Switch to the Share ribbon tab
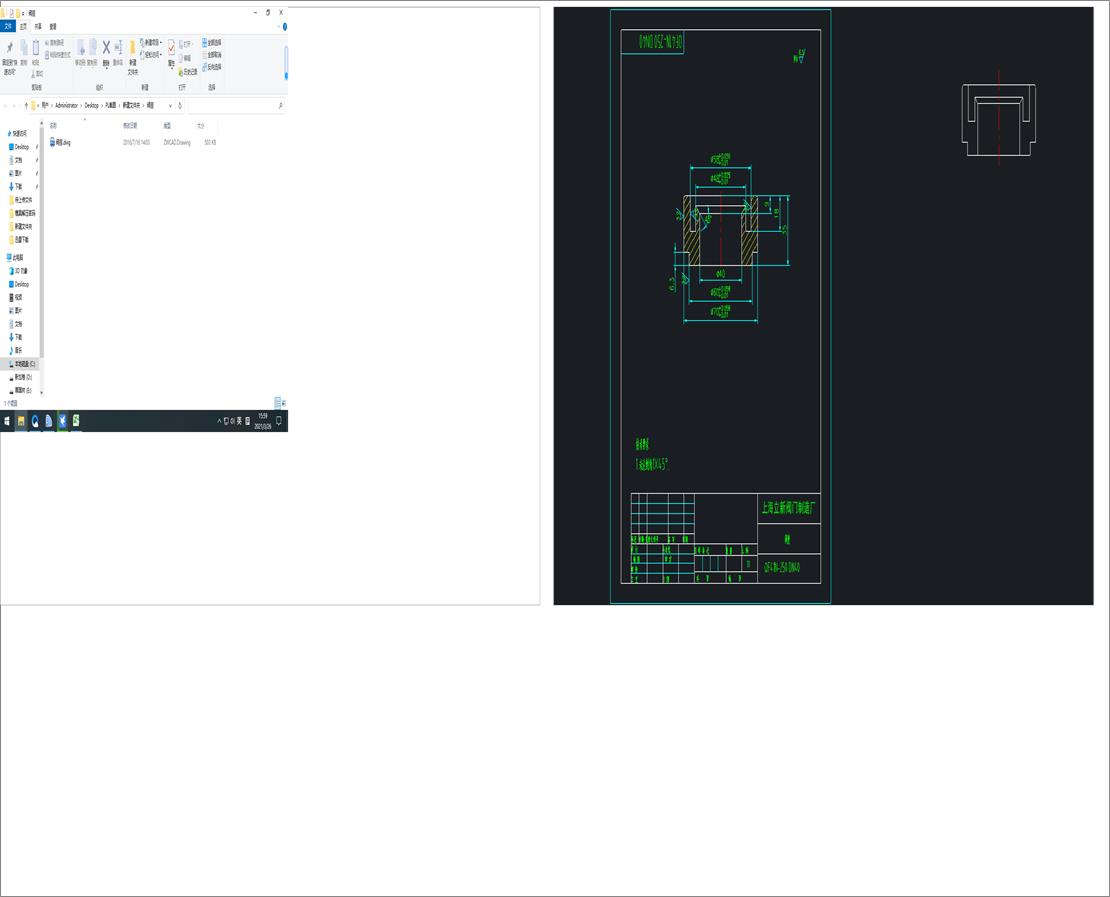Image resolution: width=1110 pixels, height=897 pixels. (38, 26)
